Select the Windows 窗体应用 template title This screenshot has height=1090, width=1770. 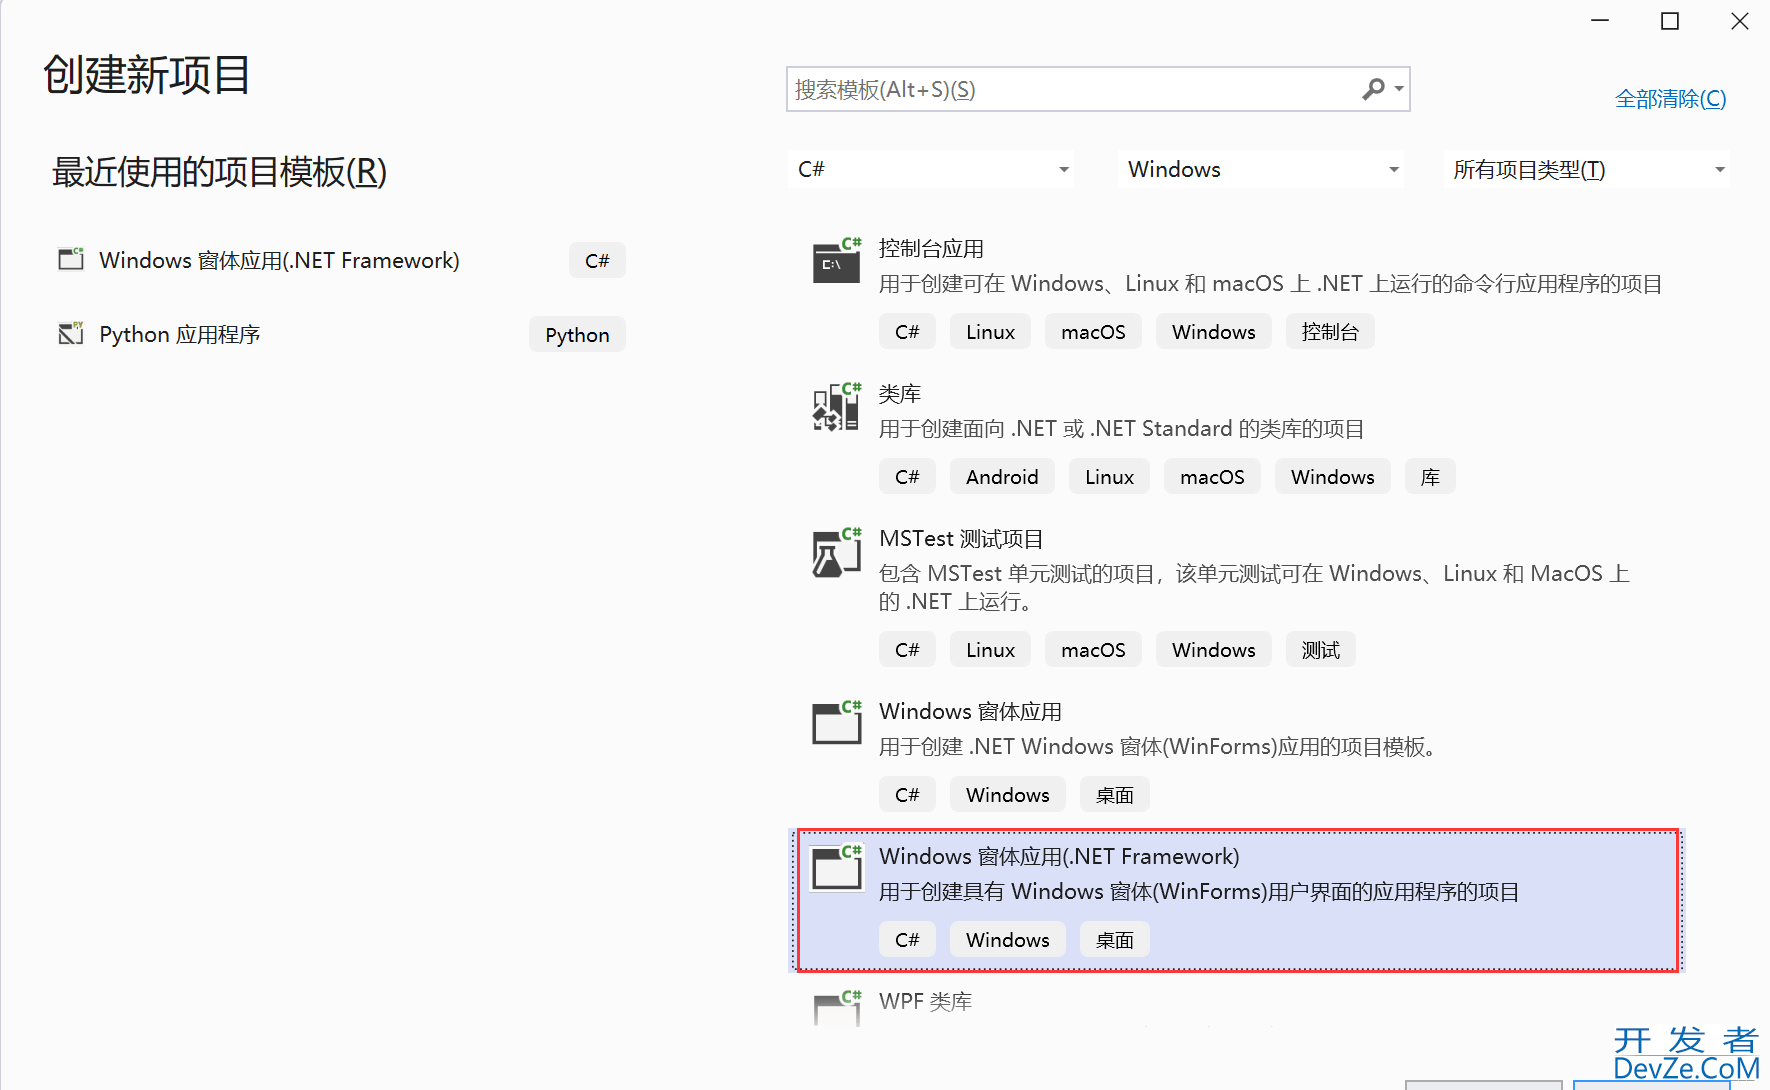[970, 711]
